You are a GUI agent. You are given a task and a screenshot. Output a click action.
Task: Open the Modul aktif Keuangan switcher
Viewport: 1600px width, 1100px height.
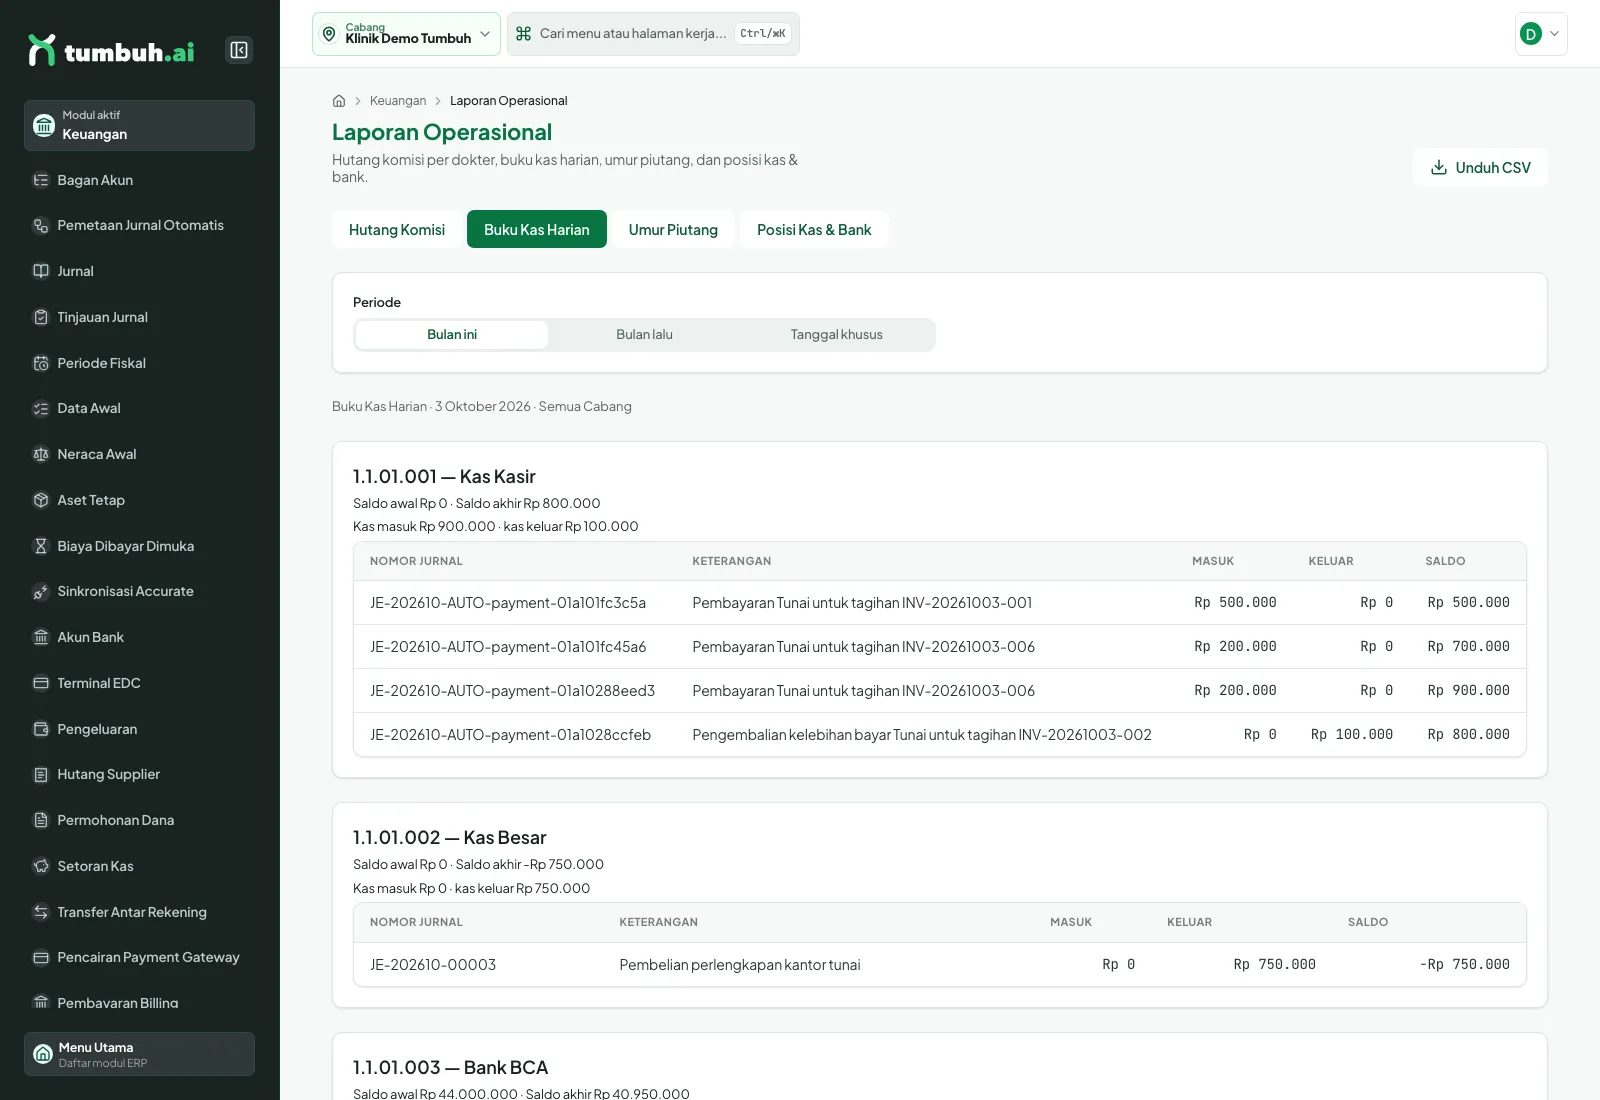coord(139,125)
